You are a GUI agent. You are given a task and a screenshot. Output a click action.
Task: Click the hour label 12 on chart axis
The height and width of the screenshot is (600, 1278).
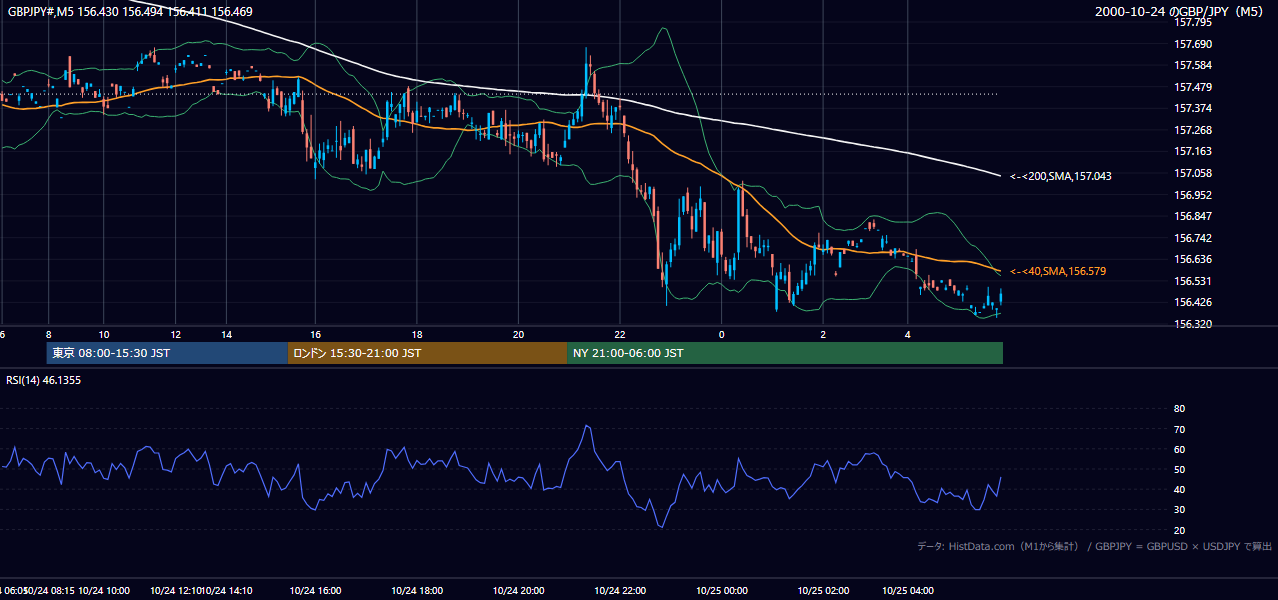coord(175,334)
